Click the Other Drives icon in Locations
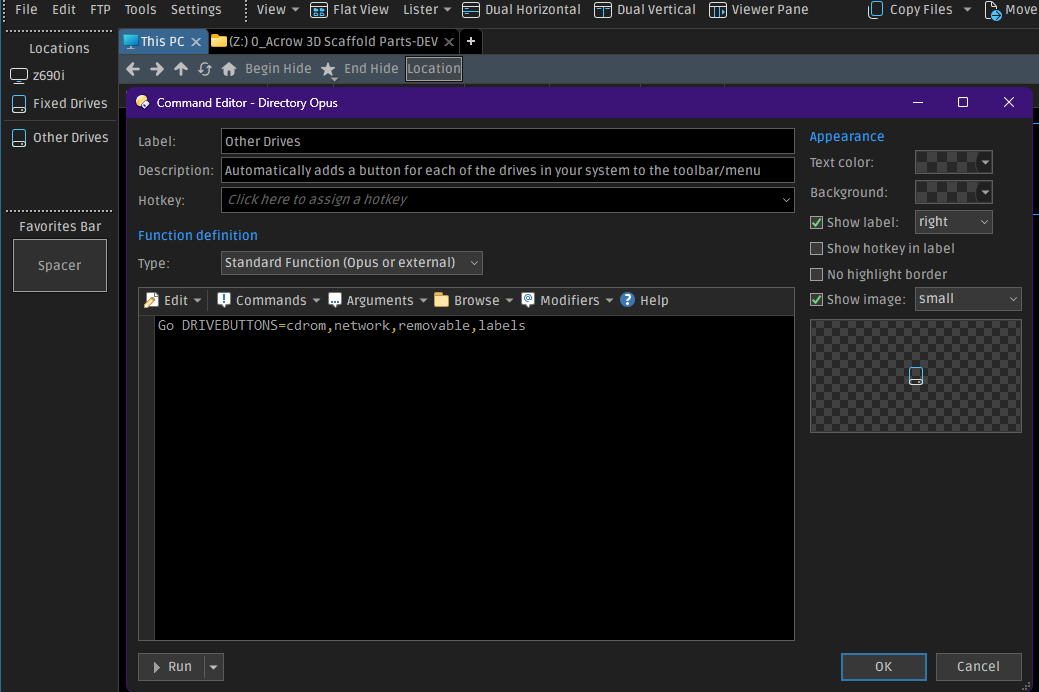This screenshot has width=1039, height=692. point(19,138)
